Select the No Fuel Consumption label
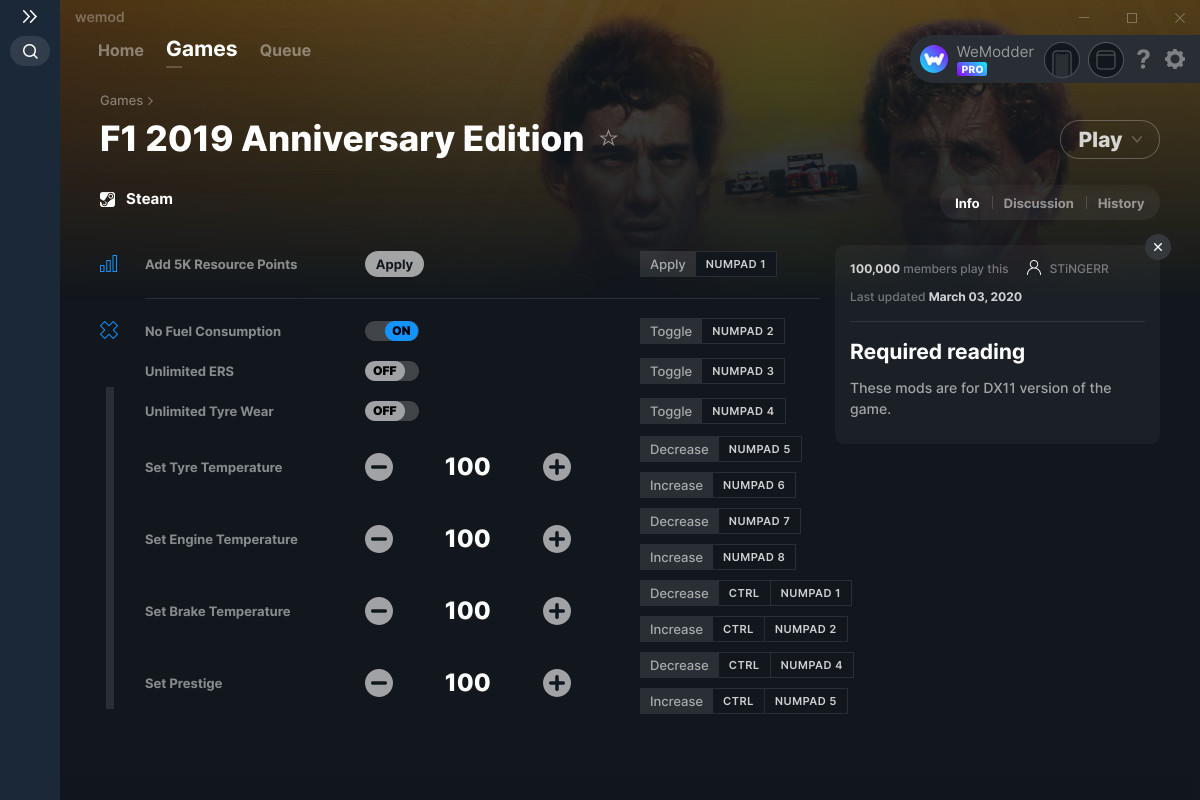The height and width of the screenshot is (800, 1200). click(x=213, y=331)
